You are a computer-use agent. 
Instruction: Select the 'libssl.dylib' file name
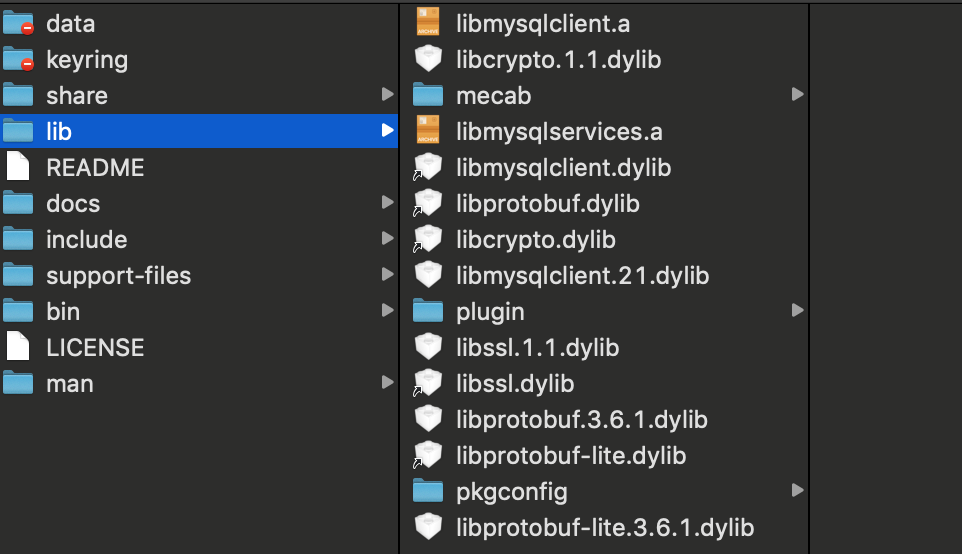pyautogui.click(x=515, y=384)
